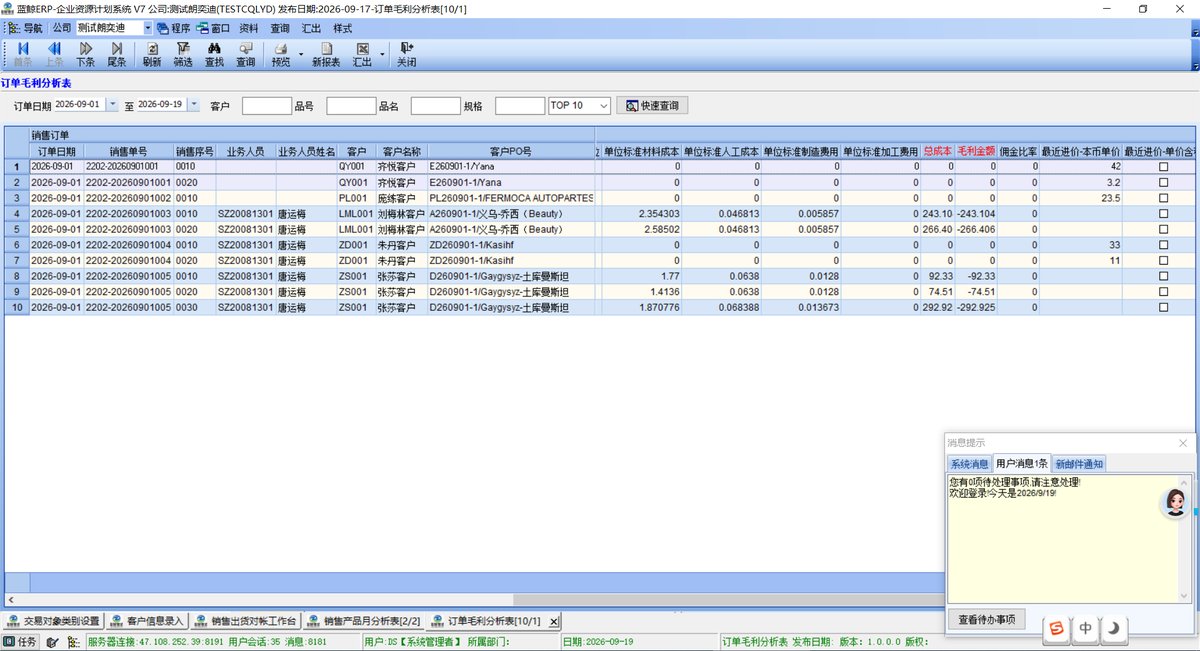Click the 刷新 refresh toolbar icon
This screenshot has height=651, width=1200.
(x=152, y=53)
